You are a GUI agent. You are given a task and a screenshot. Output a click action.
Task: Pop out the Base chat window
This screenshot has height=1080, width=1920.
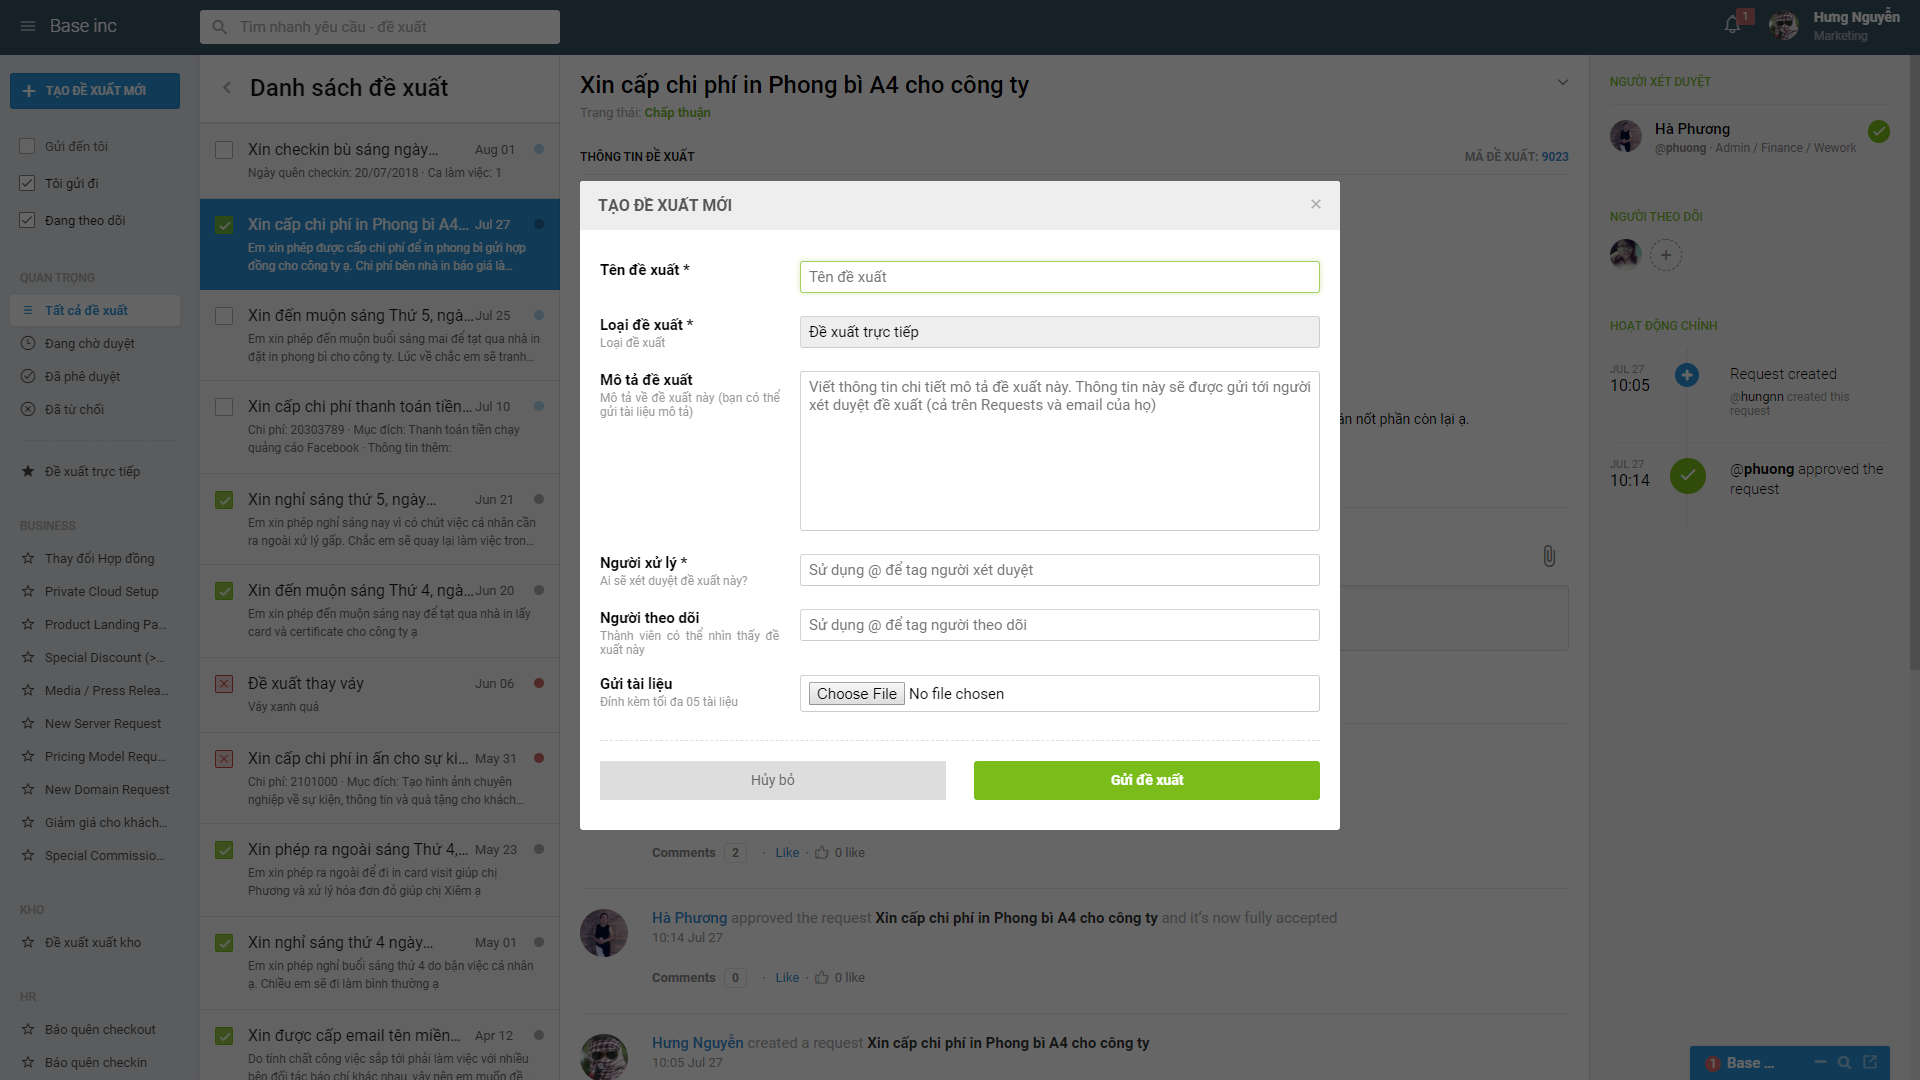pos(1870,1062)
